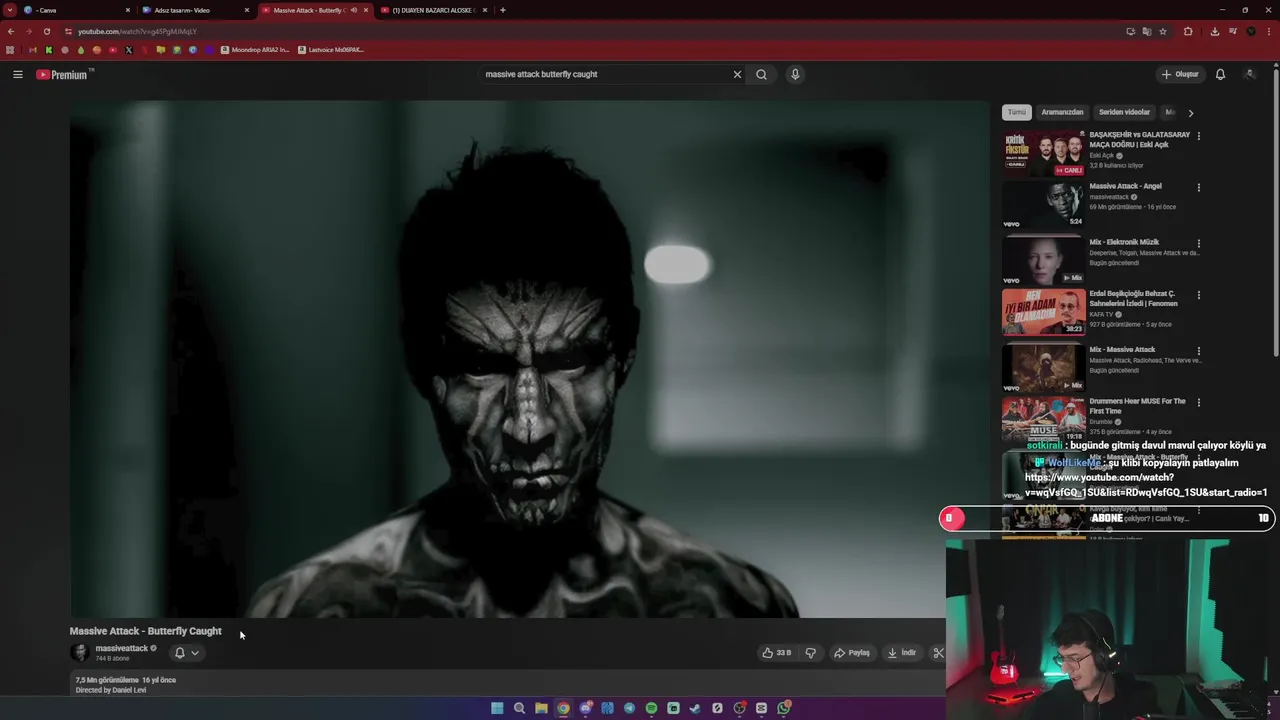
Task: Open options for Erdal Beşikçioğlu video
Action: [x=1198, y=295]
